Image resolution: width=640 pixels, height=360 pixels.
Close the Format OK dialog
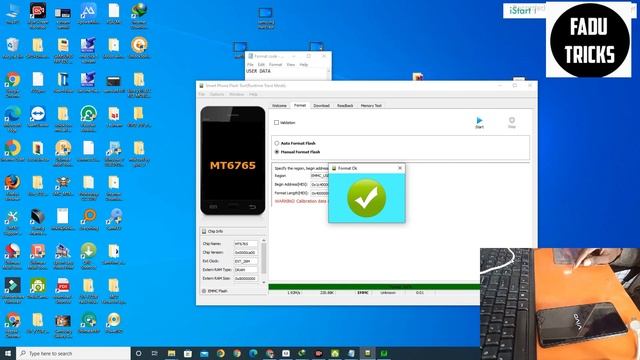click(x=400, y=168)
